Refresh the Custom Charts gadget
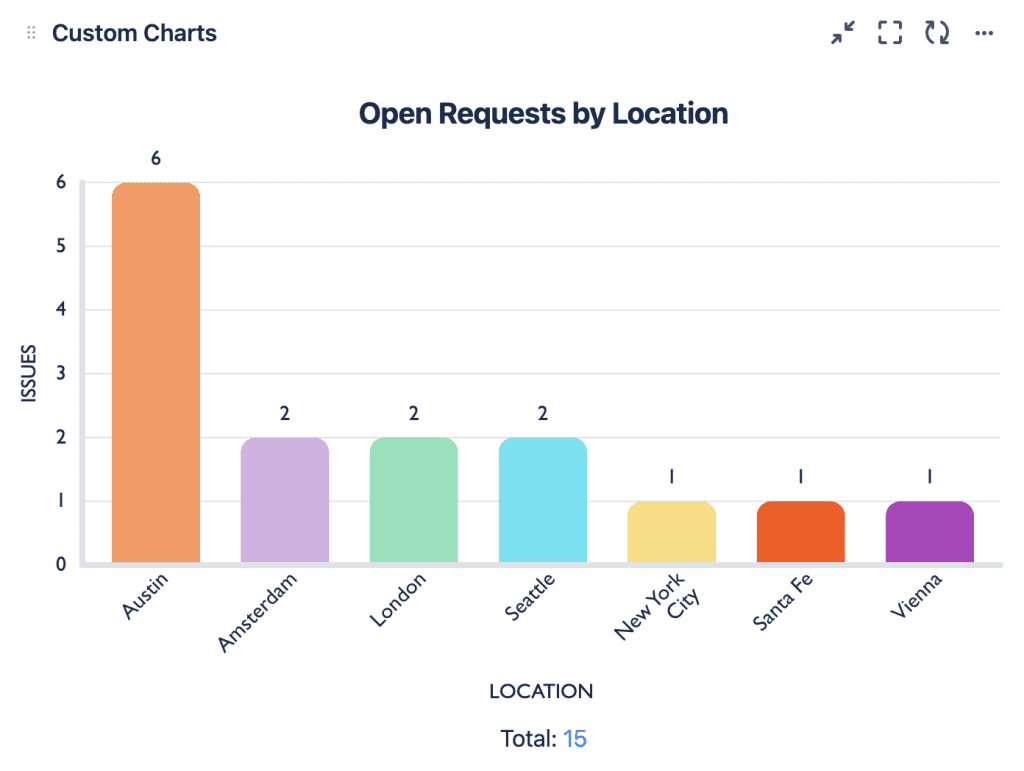This screenshot has height=771, width=1024. (937, 33)
